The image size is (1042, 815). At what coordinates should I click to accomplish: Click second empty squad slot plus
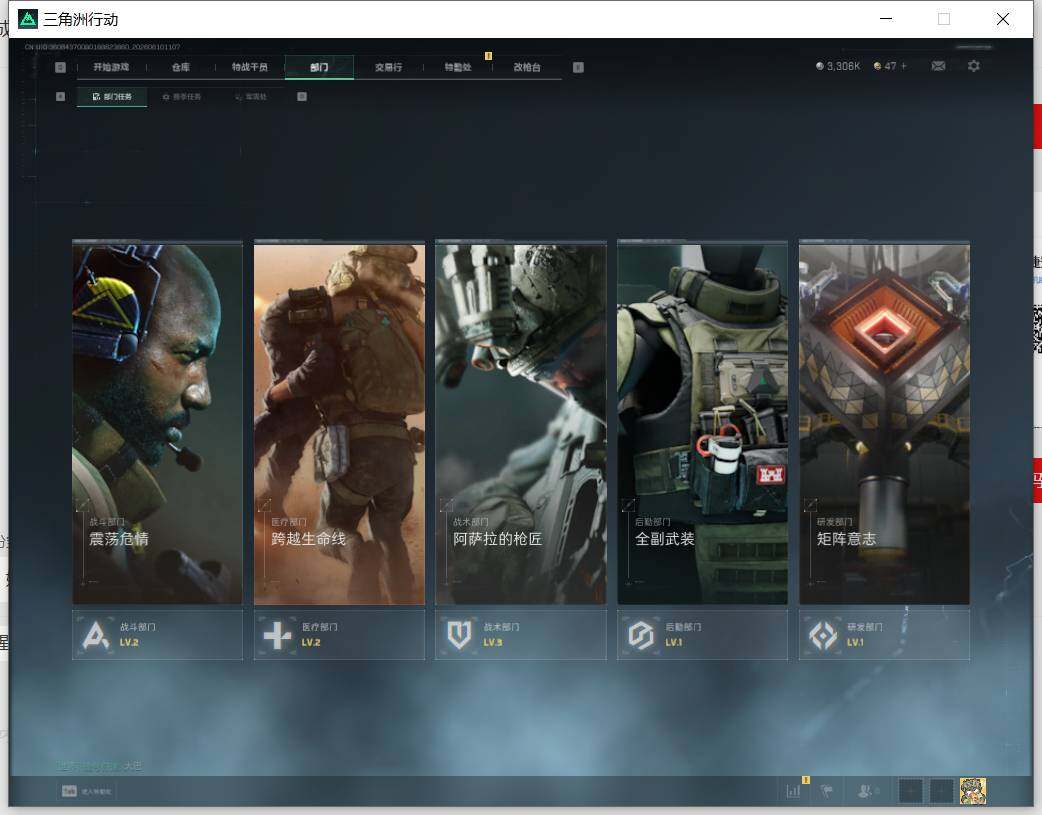(941, 791)
